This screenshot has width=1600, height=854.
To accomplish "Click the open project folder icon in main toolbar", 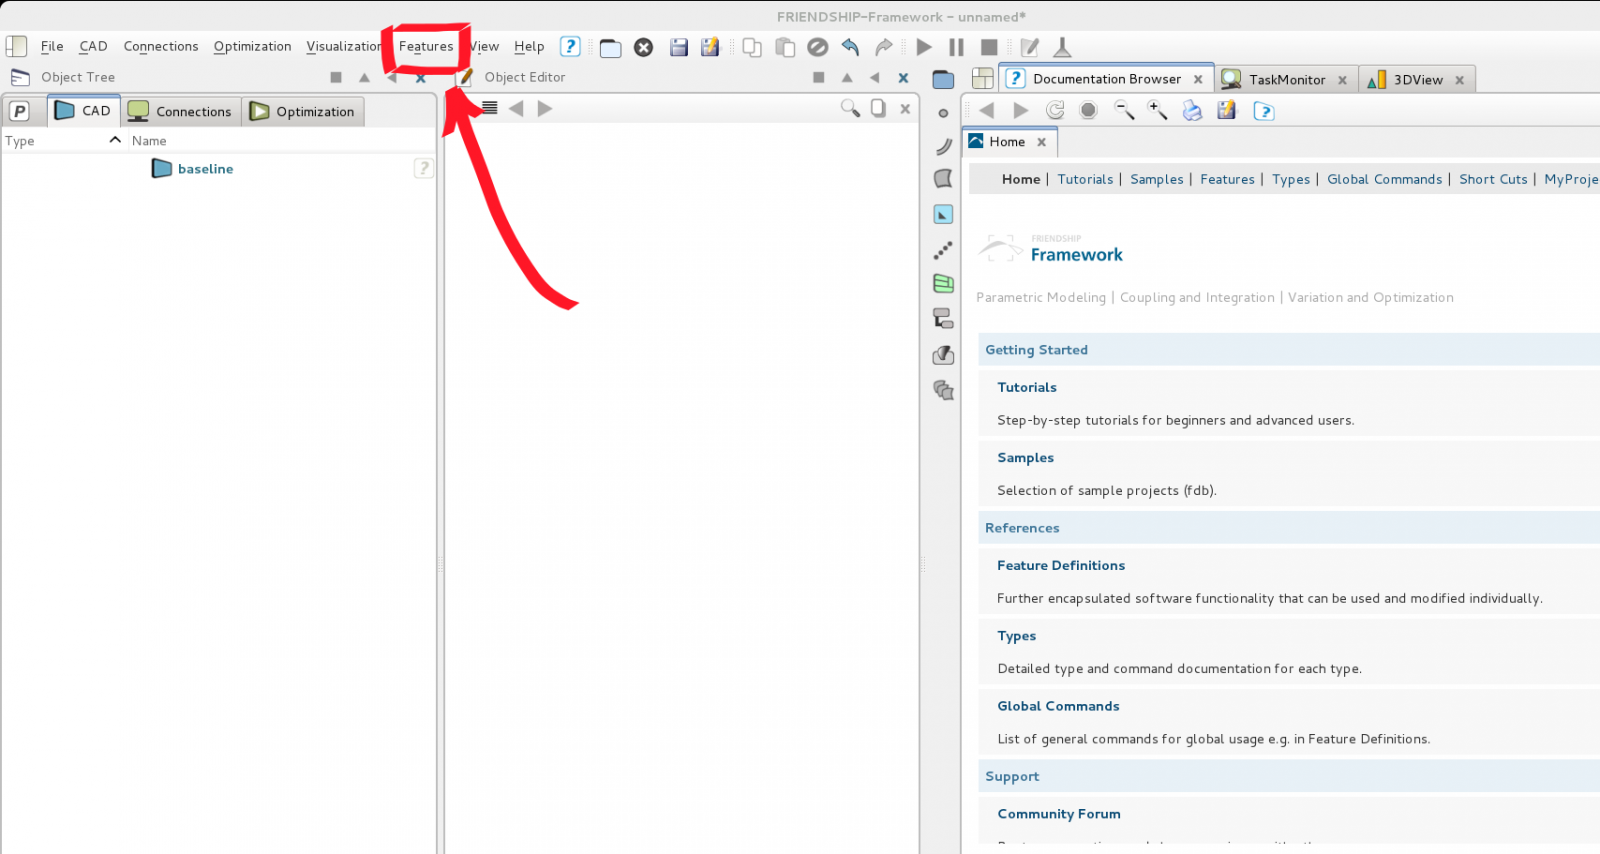I will (x=610, y=48).
